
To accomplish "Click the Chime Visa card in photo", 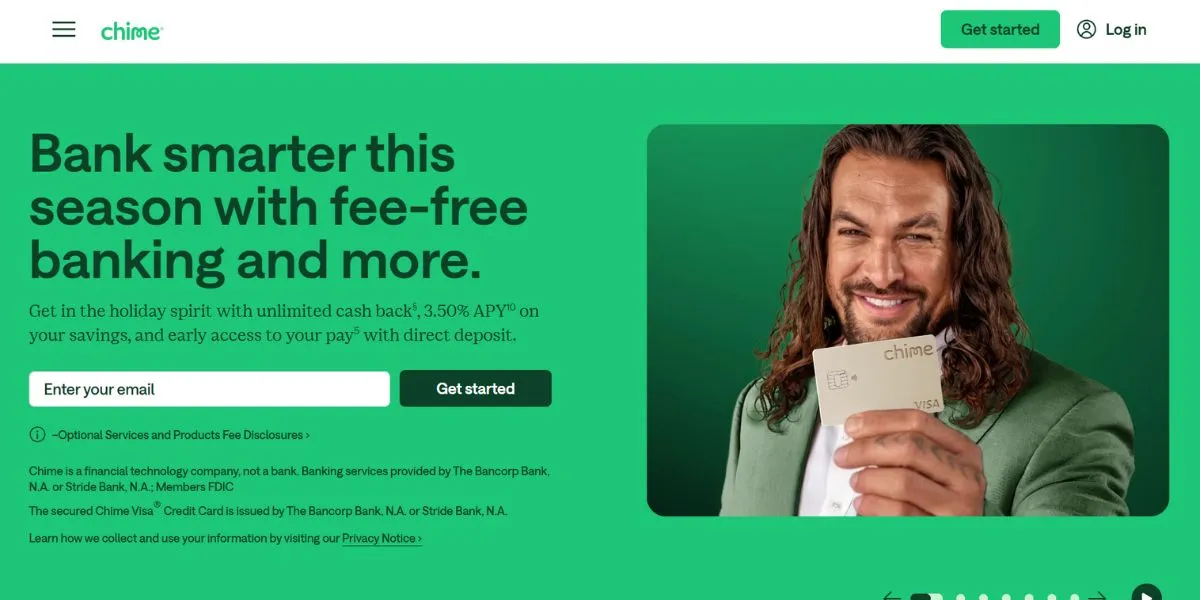I will pyautogui.click(x=878, y=380).
